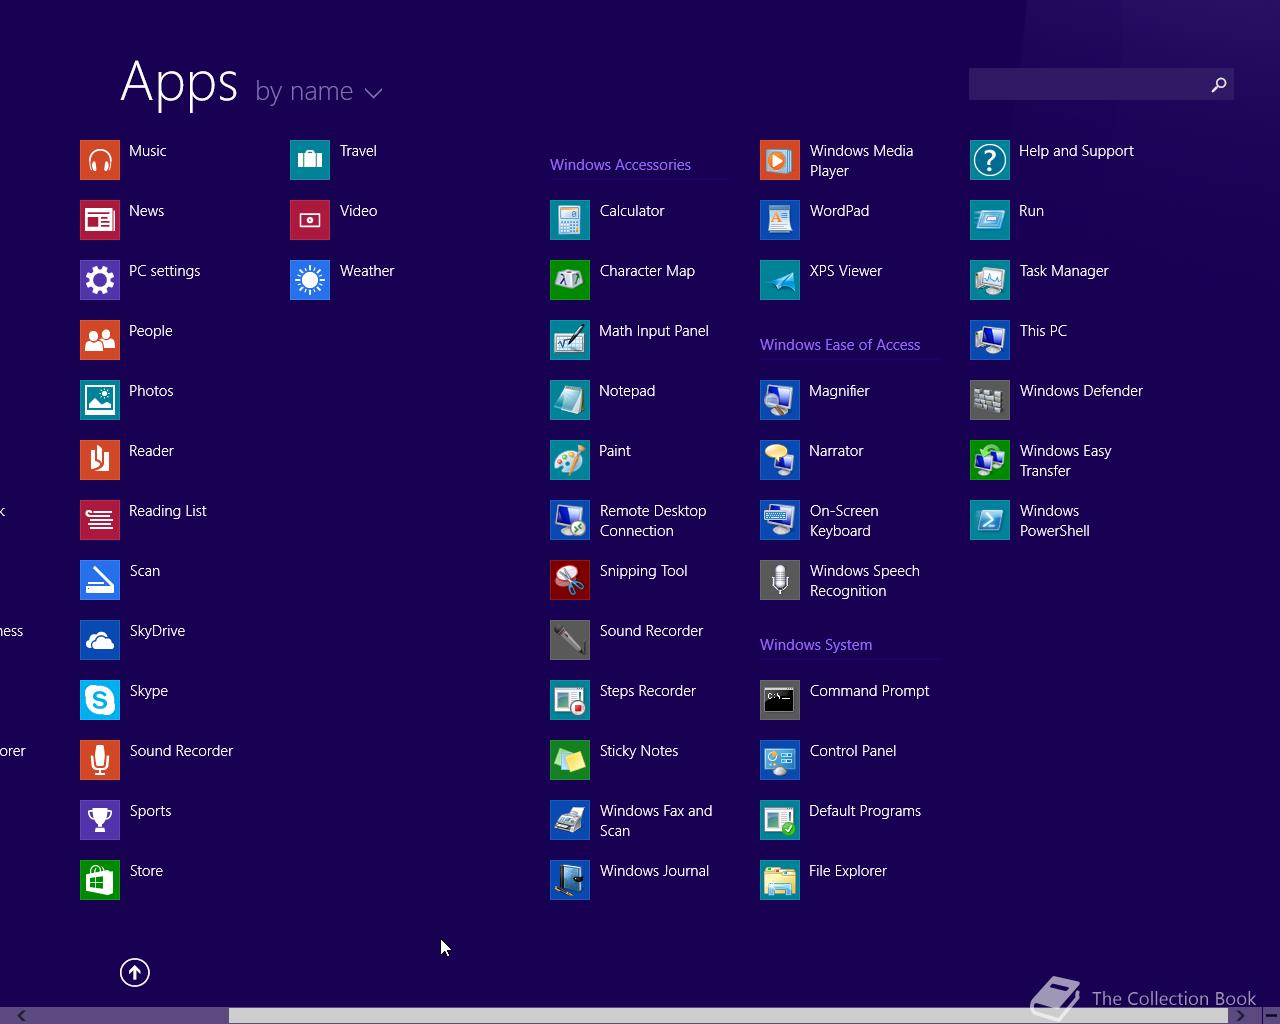The width and height of the screenshot is (1280, 1024).
Task: Open the Paint palette icon
Action: click(x=570, y=460)
